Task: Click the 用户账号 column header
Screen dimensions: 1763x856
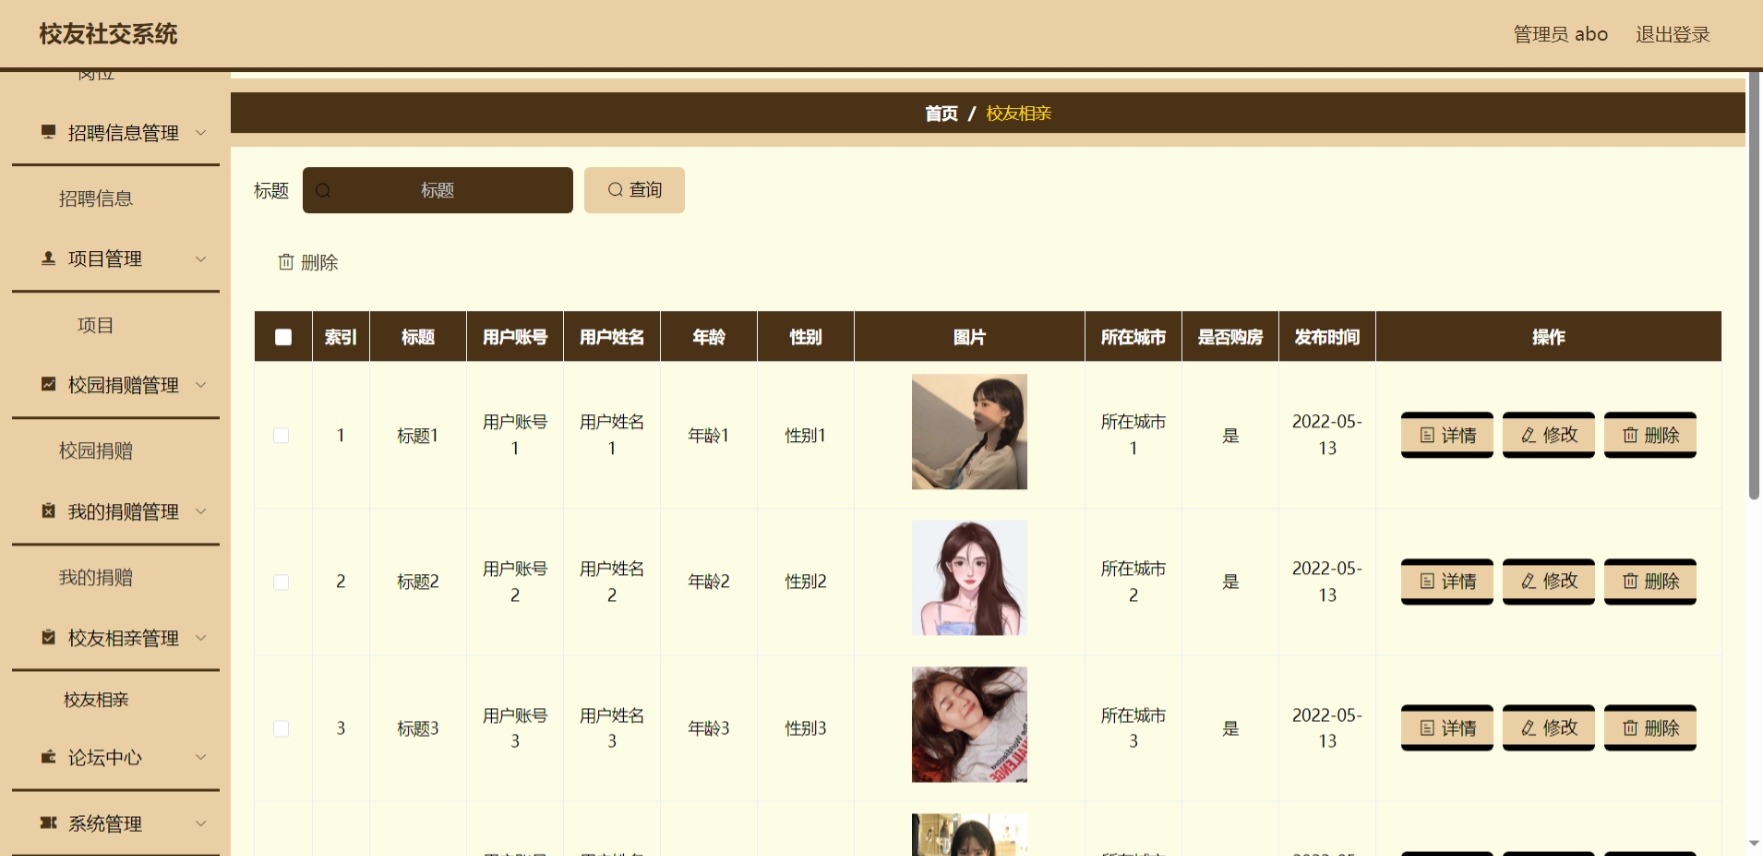Action: click(515, 337)
